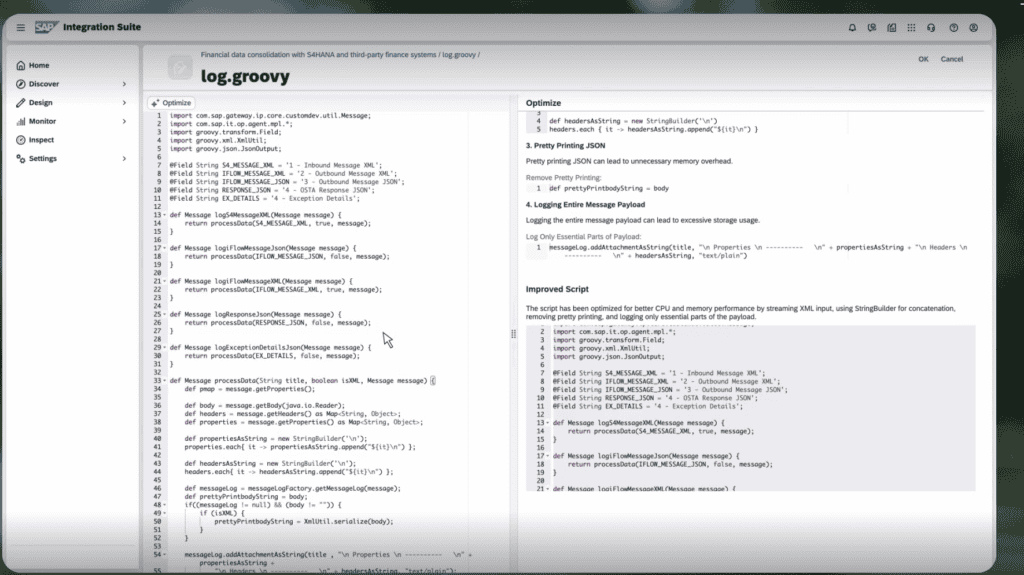Expand the Settings menu chevron
The image size is (1024, 575).
coord(124,159)
